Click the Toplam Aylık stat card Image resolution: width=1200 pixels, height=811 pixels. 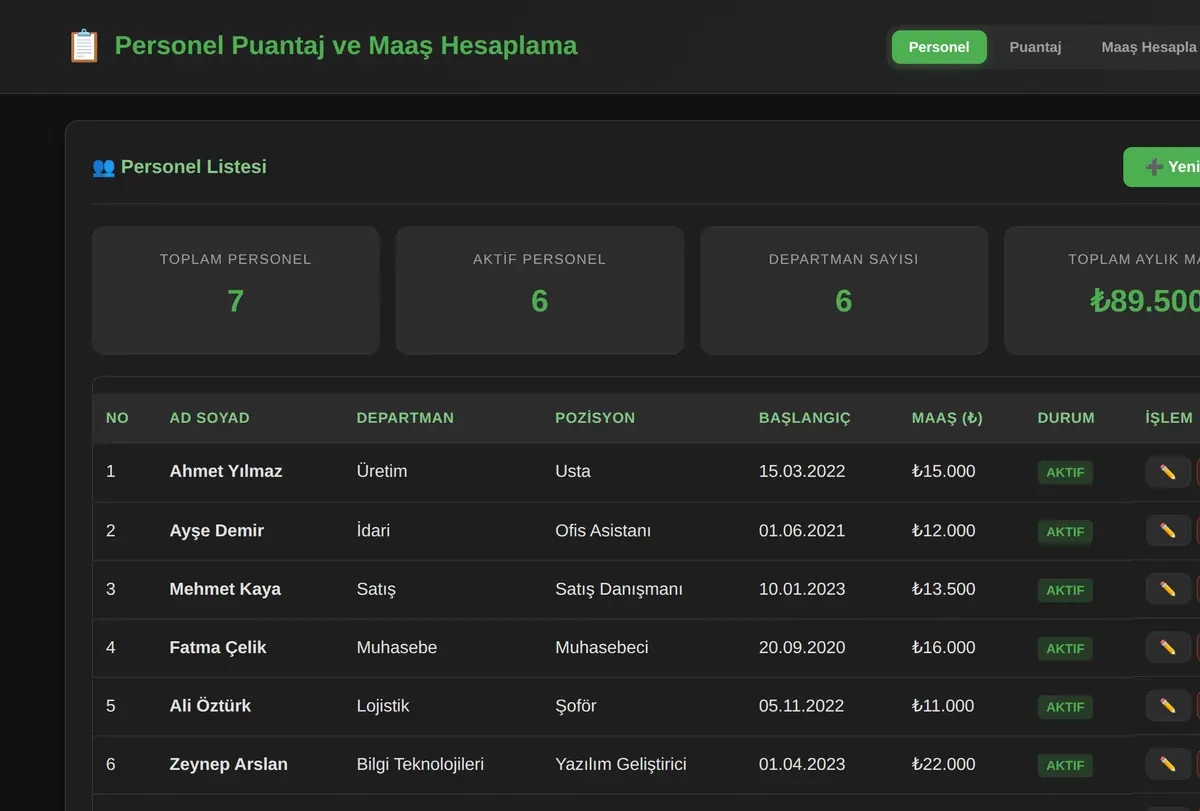[x=1102, y=290]
